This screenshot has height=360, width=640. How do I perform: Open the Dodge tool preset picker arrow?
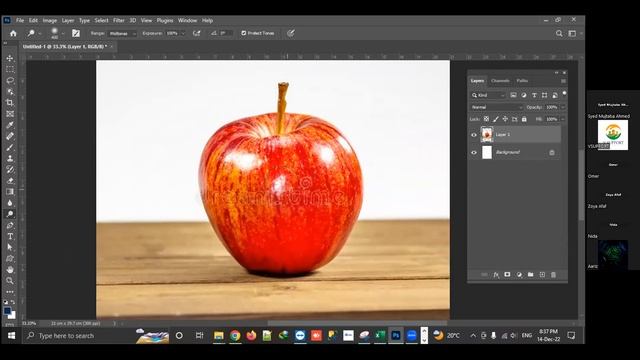(x=40, y=33)
